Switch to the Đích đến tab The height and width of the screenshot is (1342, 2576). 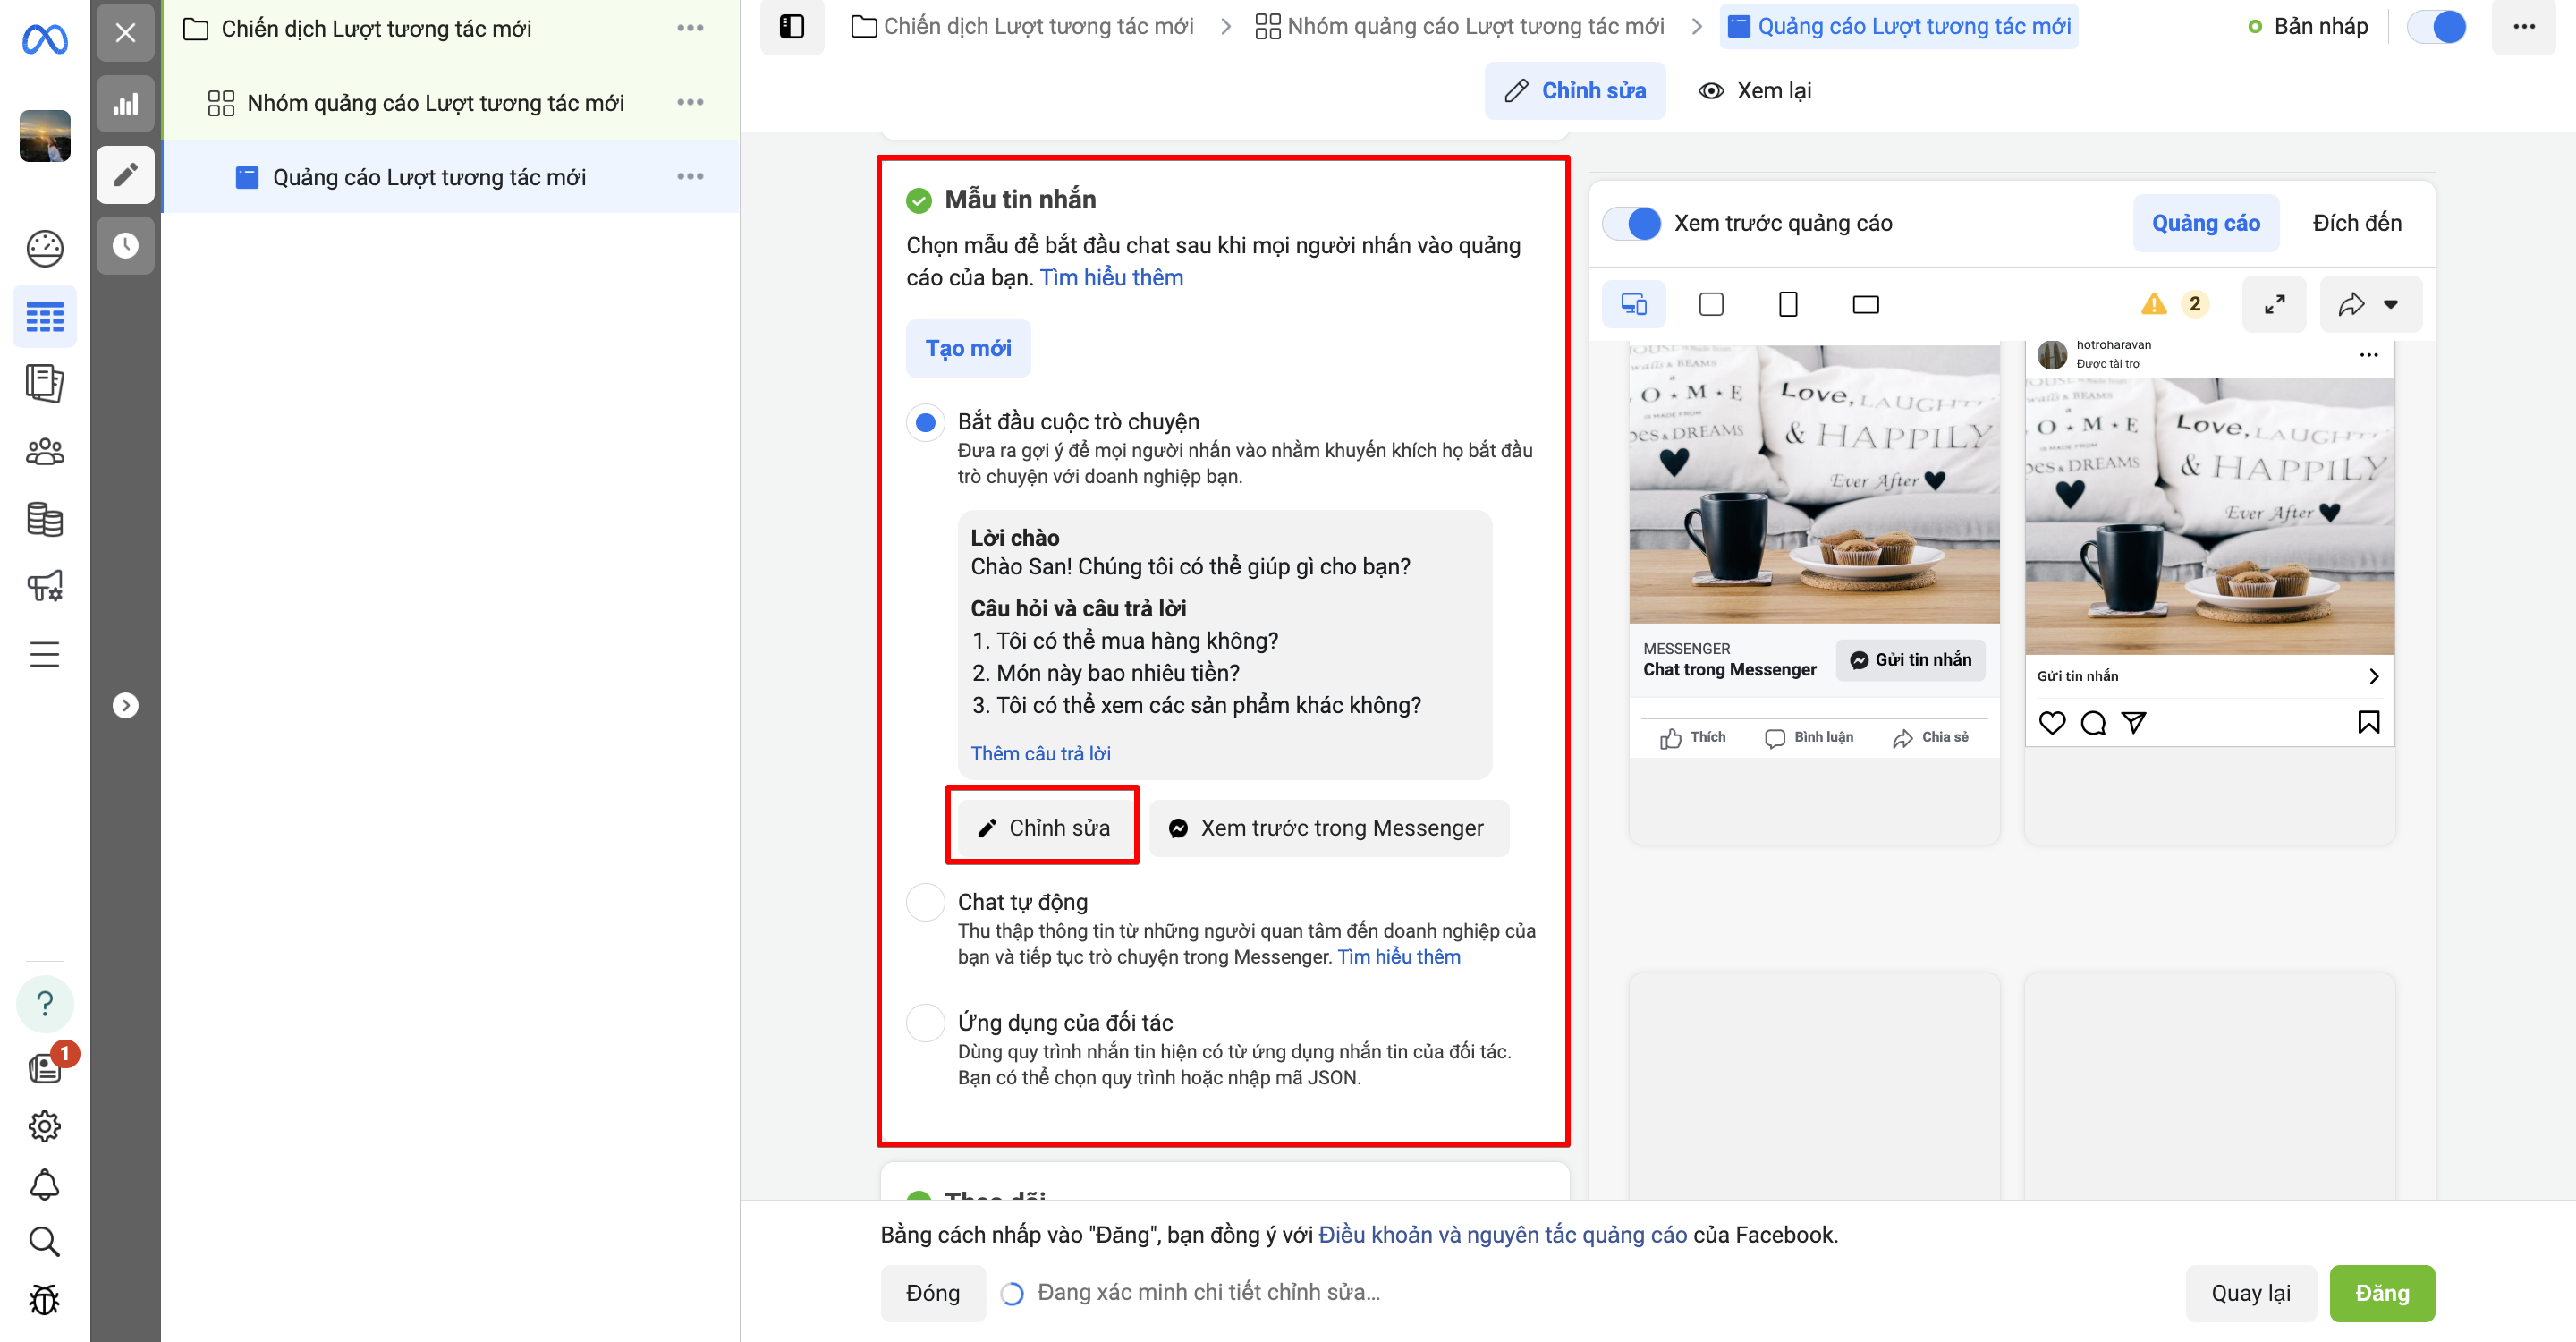coord(2356,223)
